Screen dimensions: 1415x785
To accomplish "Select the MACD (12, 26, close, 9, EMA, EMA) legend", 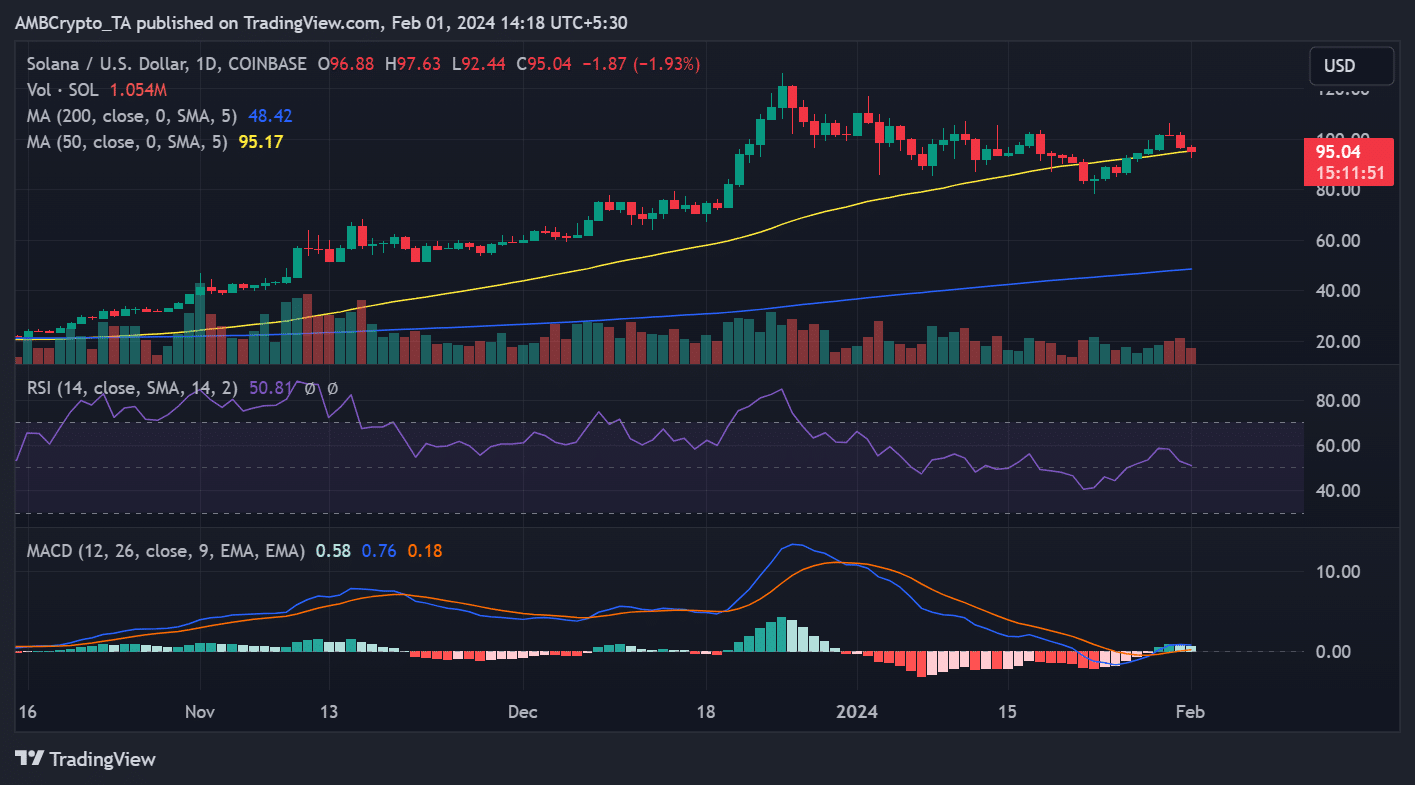I will [165, 550].
